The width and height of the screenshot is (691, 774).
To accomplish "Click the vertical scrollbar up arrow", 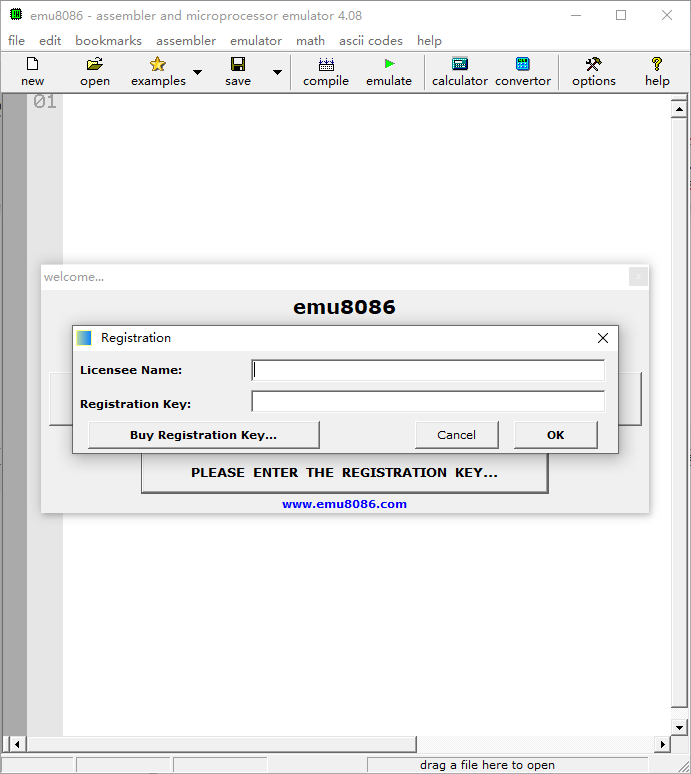I will [679, 109].
